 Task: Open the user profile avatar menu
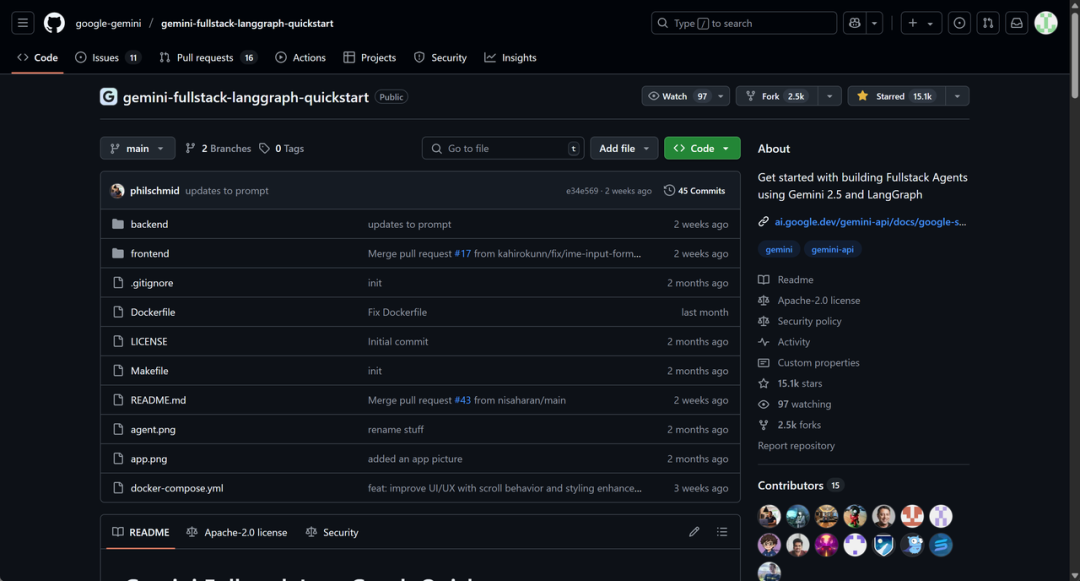pyautogui.click(x=1046, y=23)
